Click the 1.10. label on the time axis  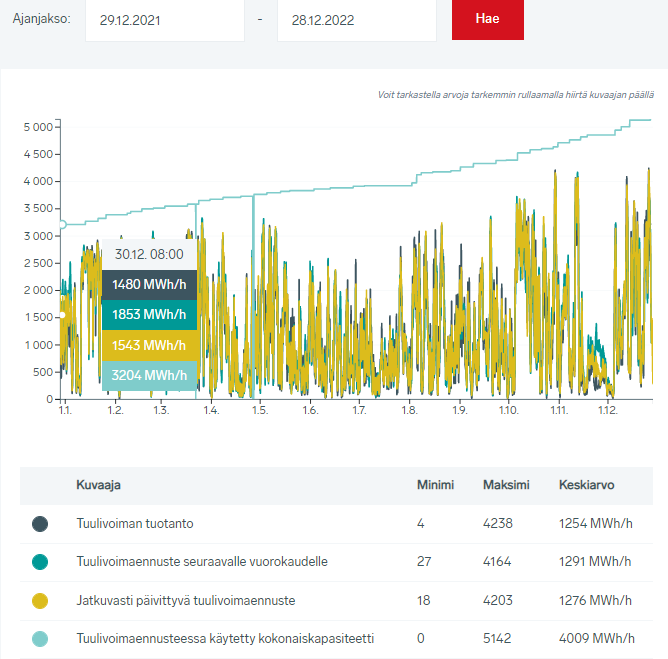(508, 411)
